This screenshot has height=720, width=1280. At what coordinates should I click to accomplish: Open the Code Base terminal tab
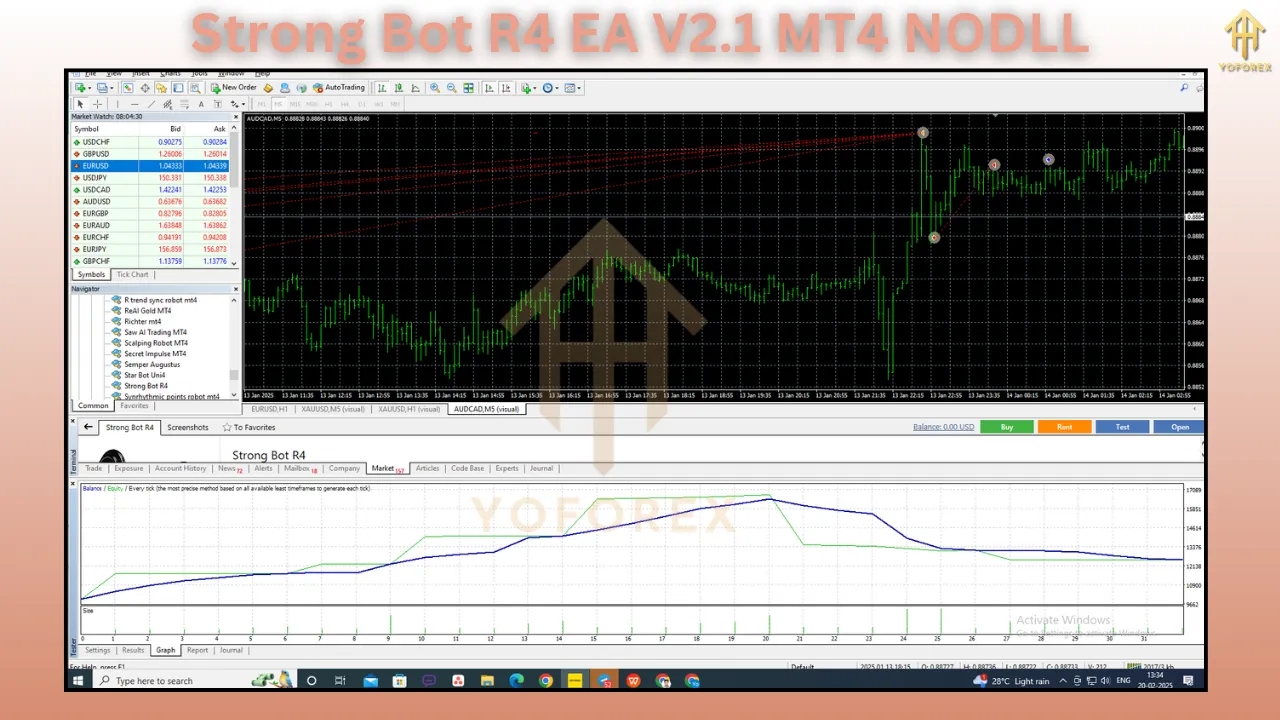click(468, 468)
